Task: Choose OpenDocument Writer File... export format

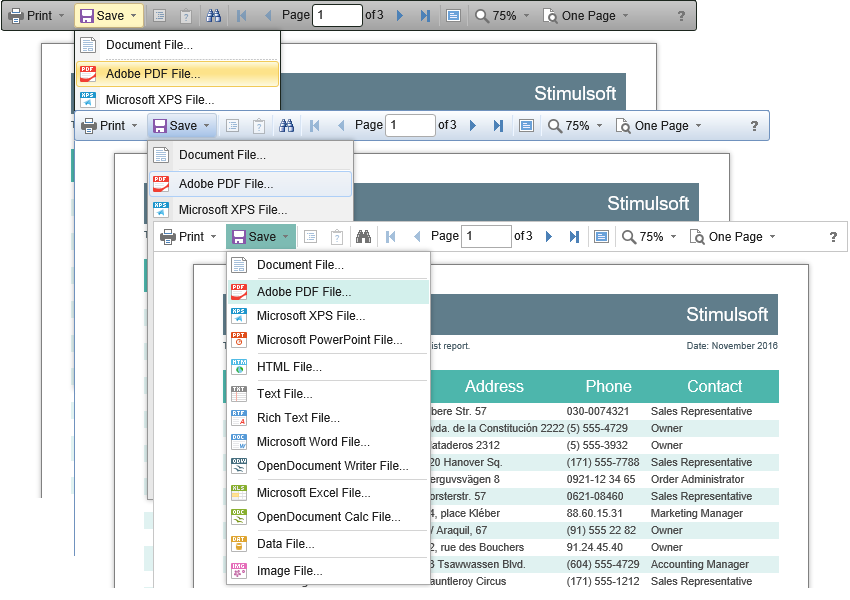Action: [332, 466]
